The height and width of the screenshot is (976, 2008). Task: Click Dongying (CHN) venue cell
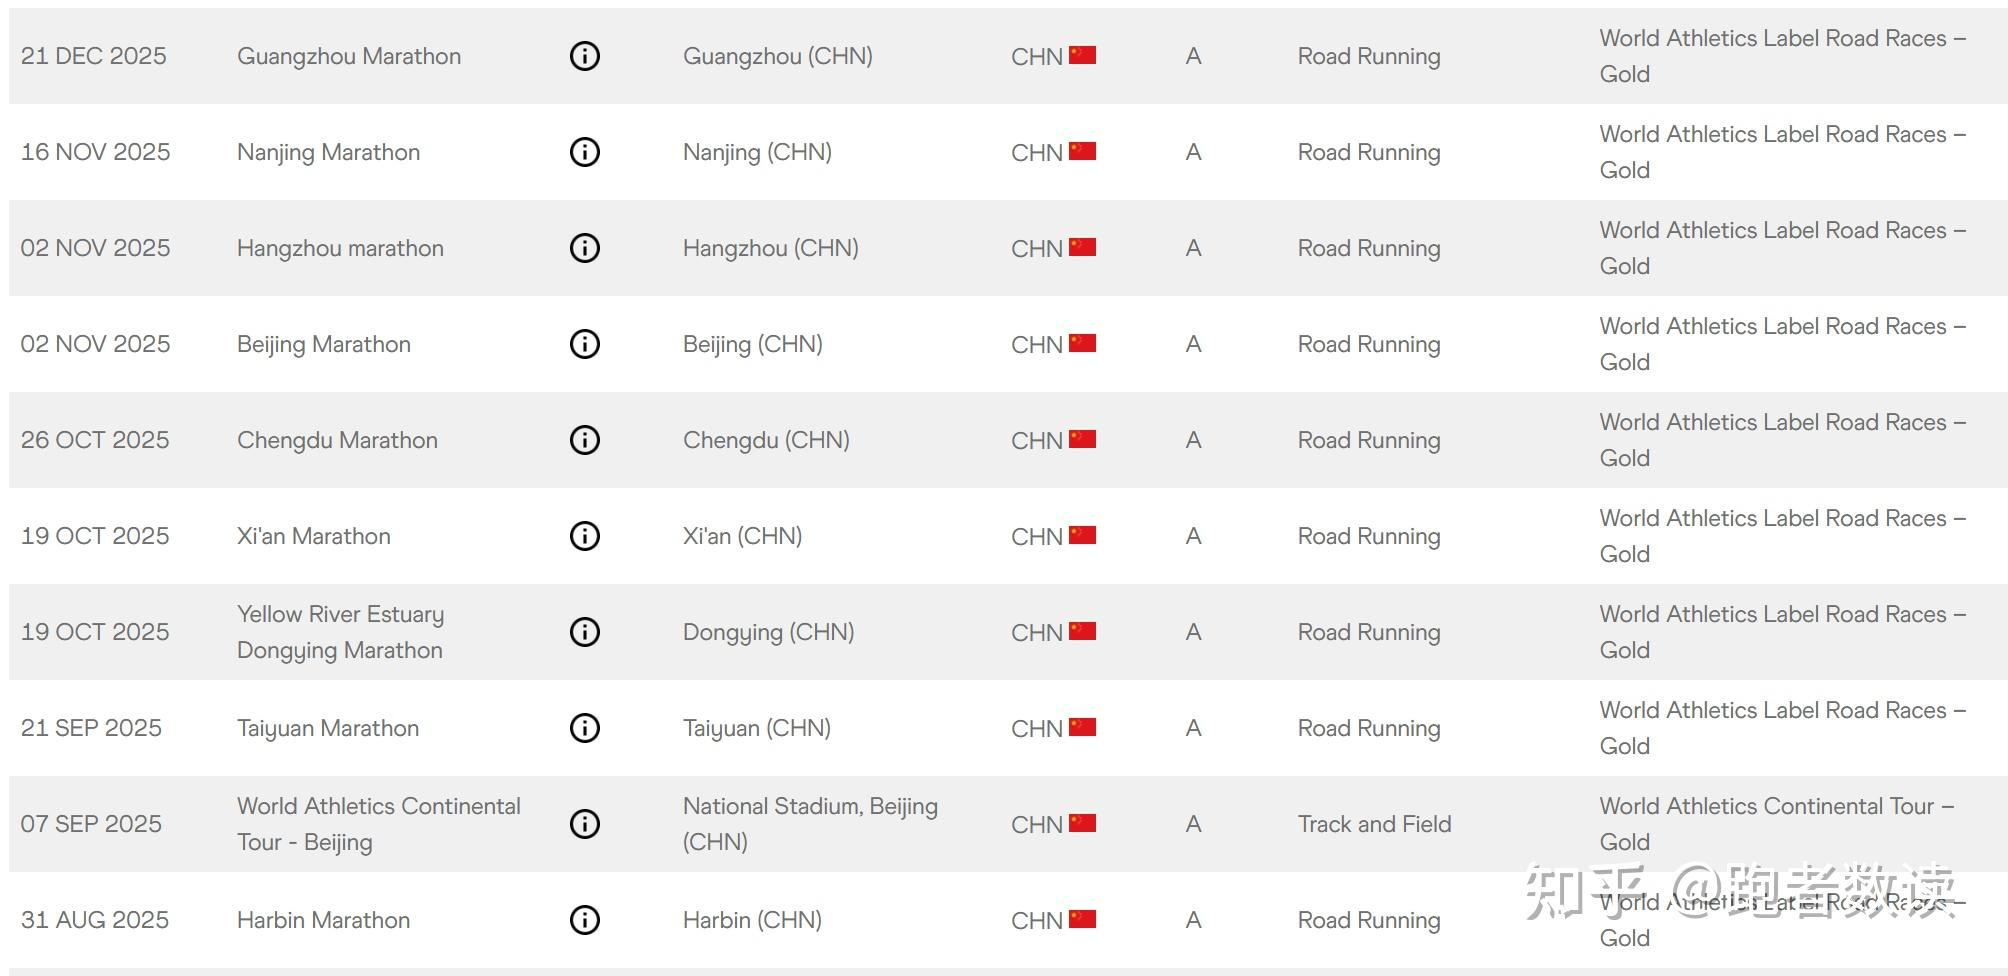click(x=768, y=632)
